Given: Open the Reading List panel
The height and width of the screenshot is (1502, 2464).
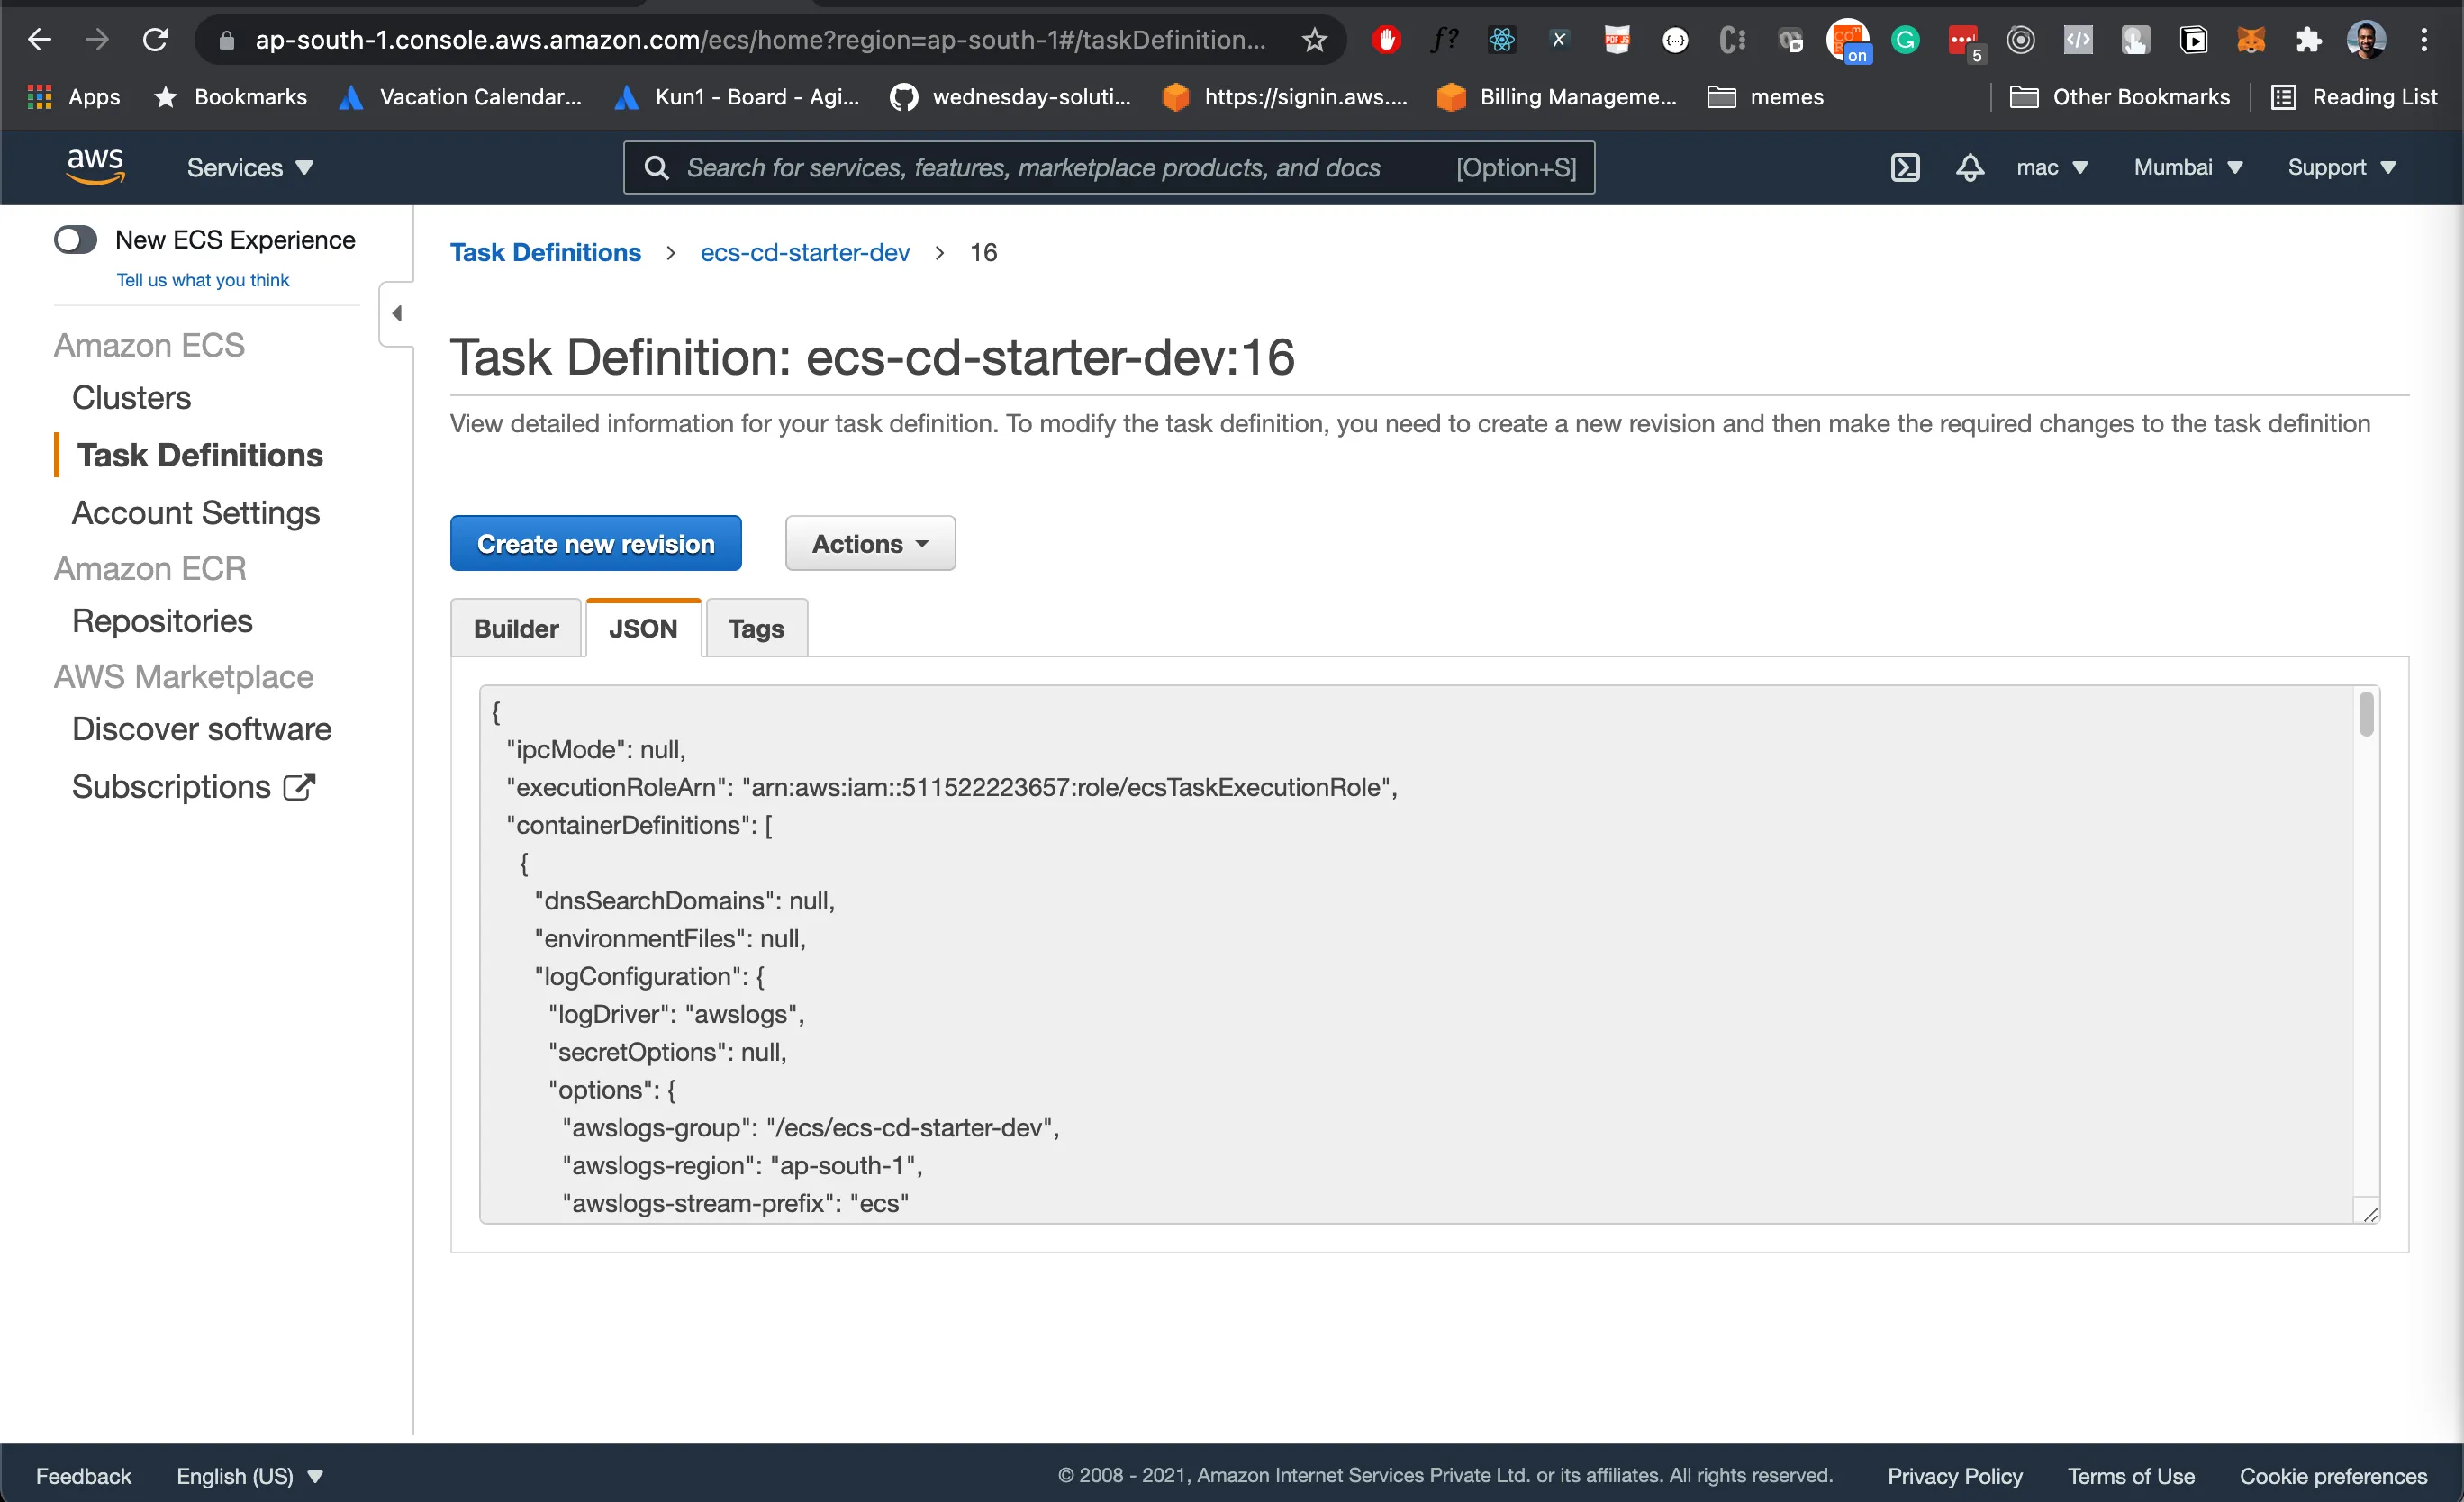Looking at the screenshot, I should 2354,97.
